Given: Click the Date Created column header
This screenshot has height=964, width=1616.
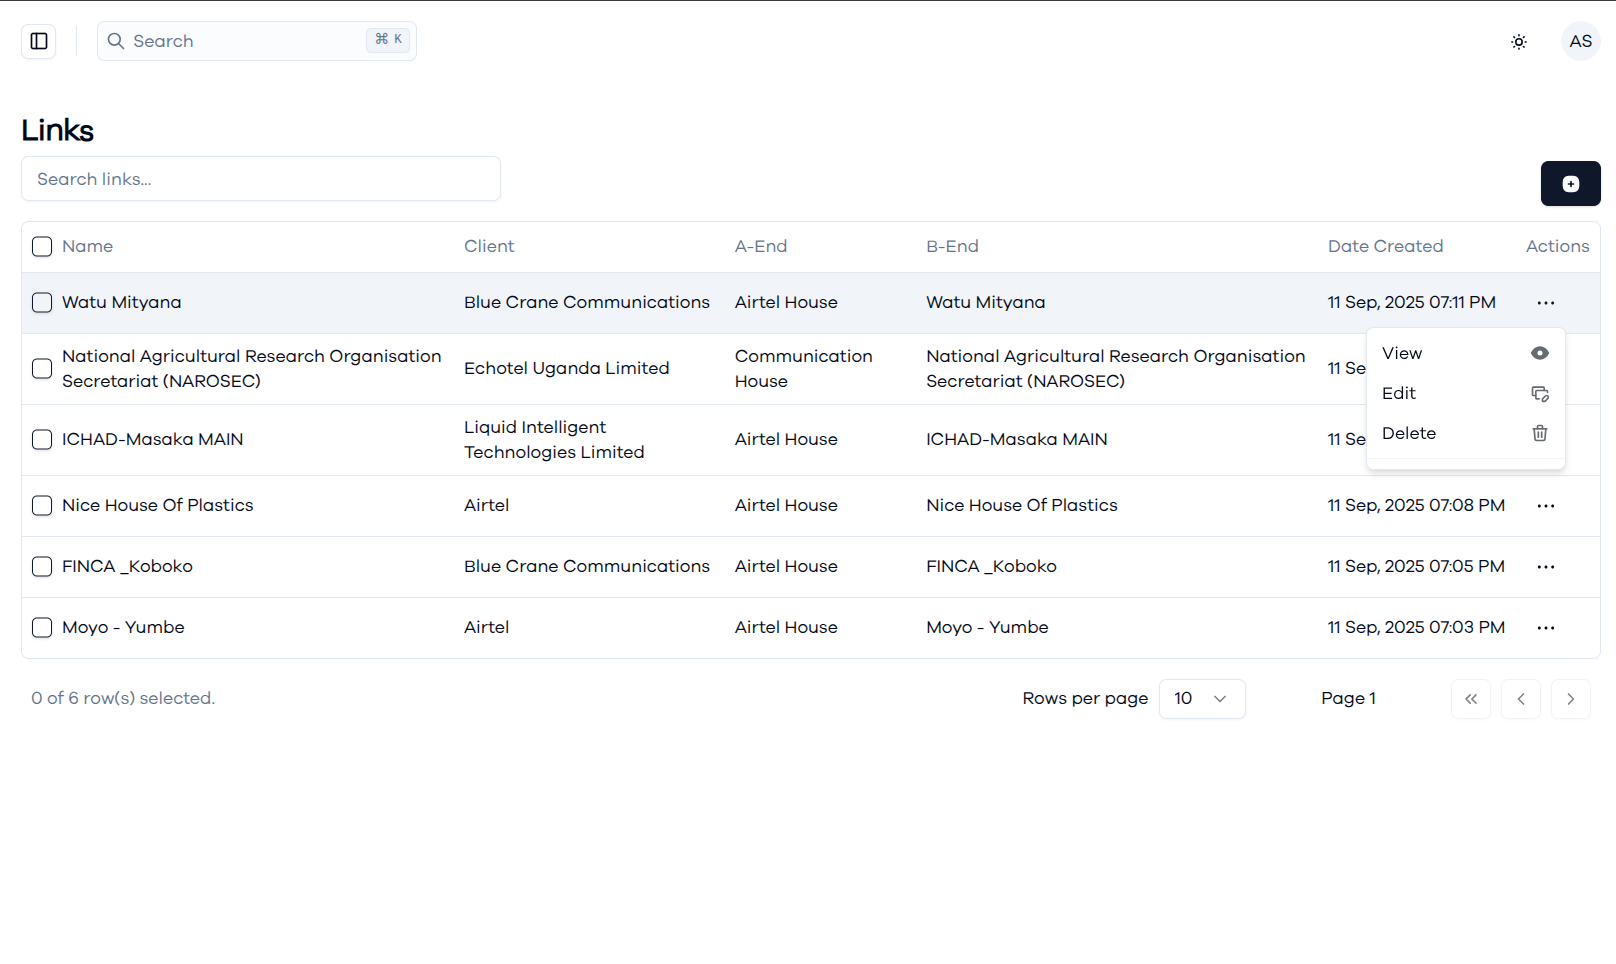Looking at the screenshot, I should click(x=1385, y=247).
